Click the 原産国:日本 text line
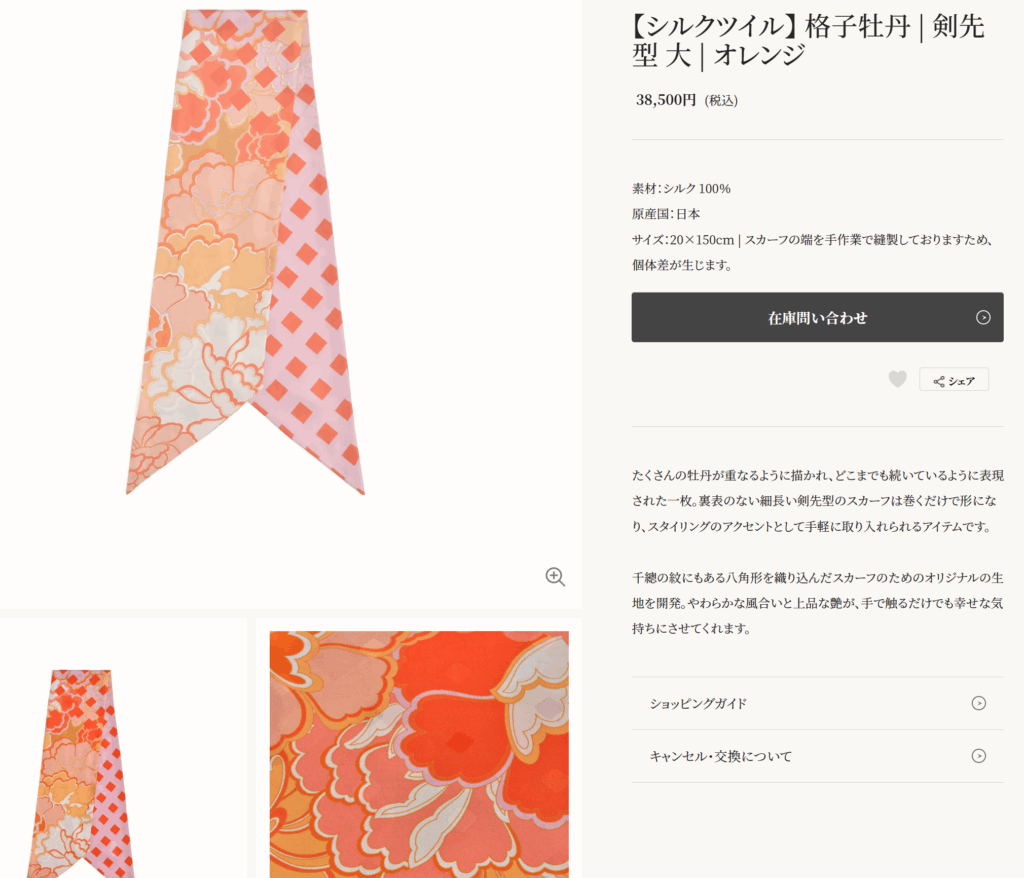 [666, 214]
